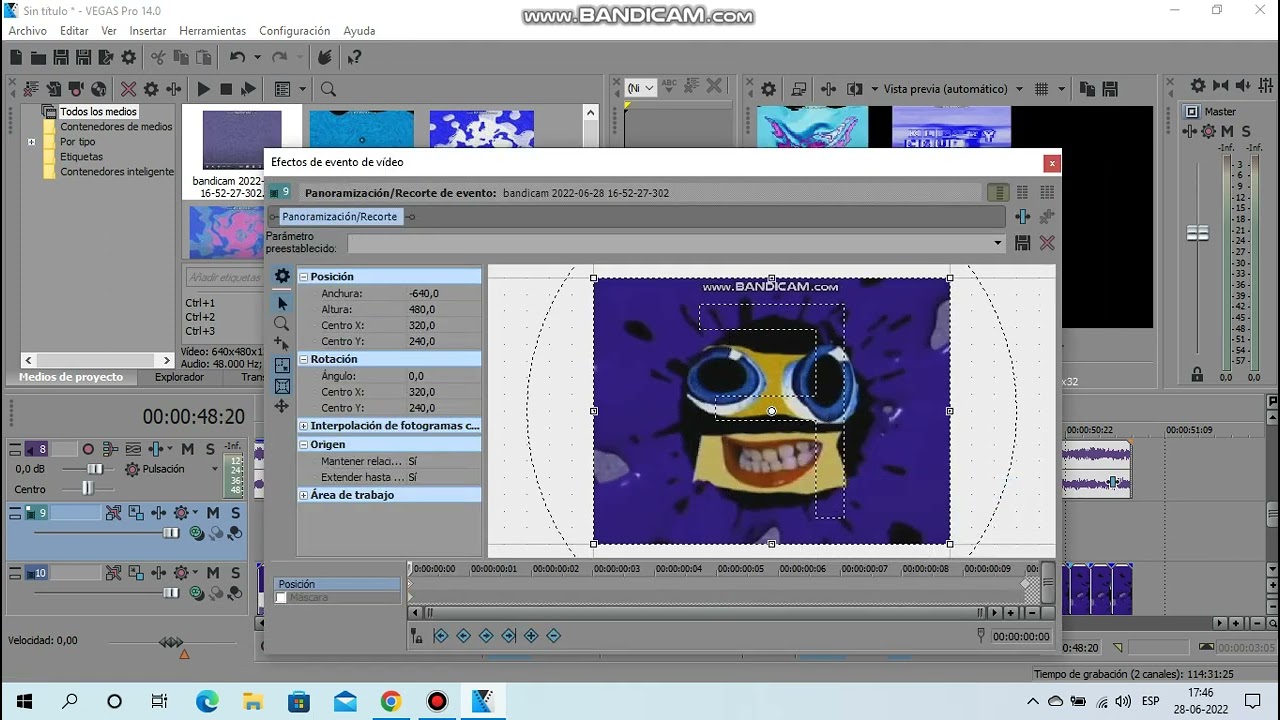Viewport: 1280px width, 720px height.
Task: Toggle lock aspect ratio in Pan/Crop tools
Action: 282,366
